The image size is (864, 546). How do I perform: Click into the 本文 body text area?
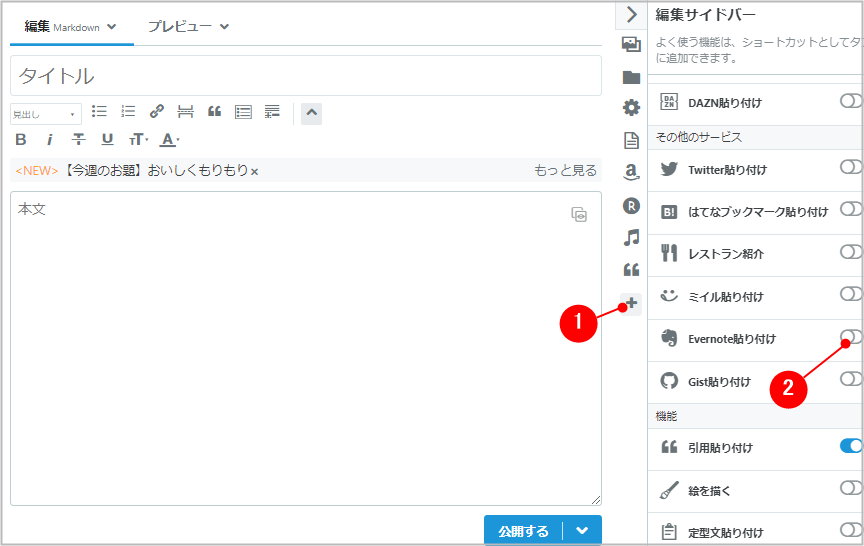click(x=306, y=348)
